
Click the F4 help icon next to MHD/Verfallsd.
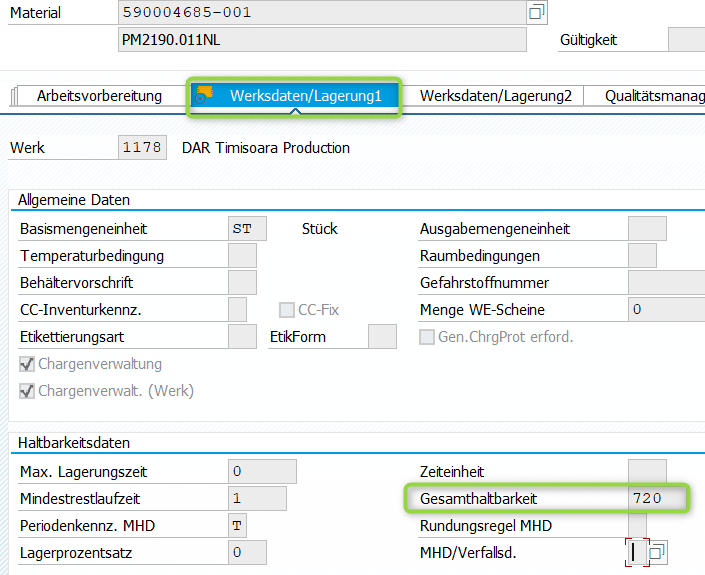(657, 552)
